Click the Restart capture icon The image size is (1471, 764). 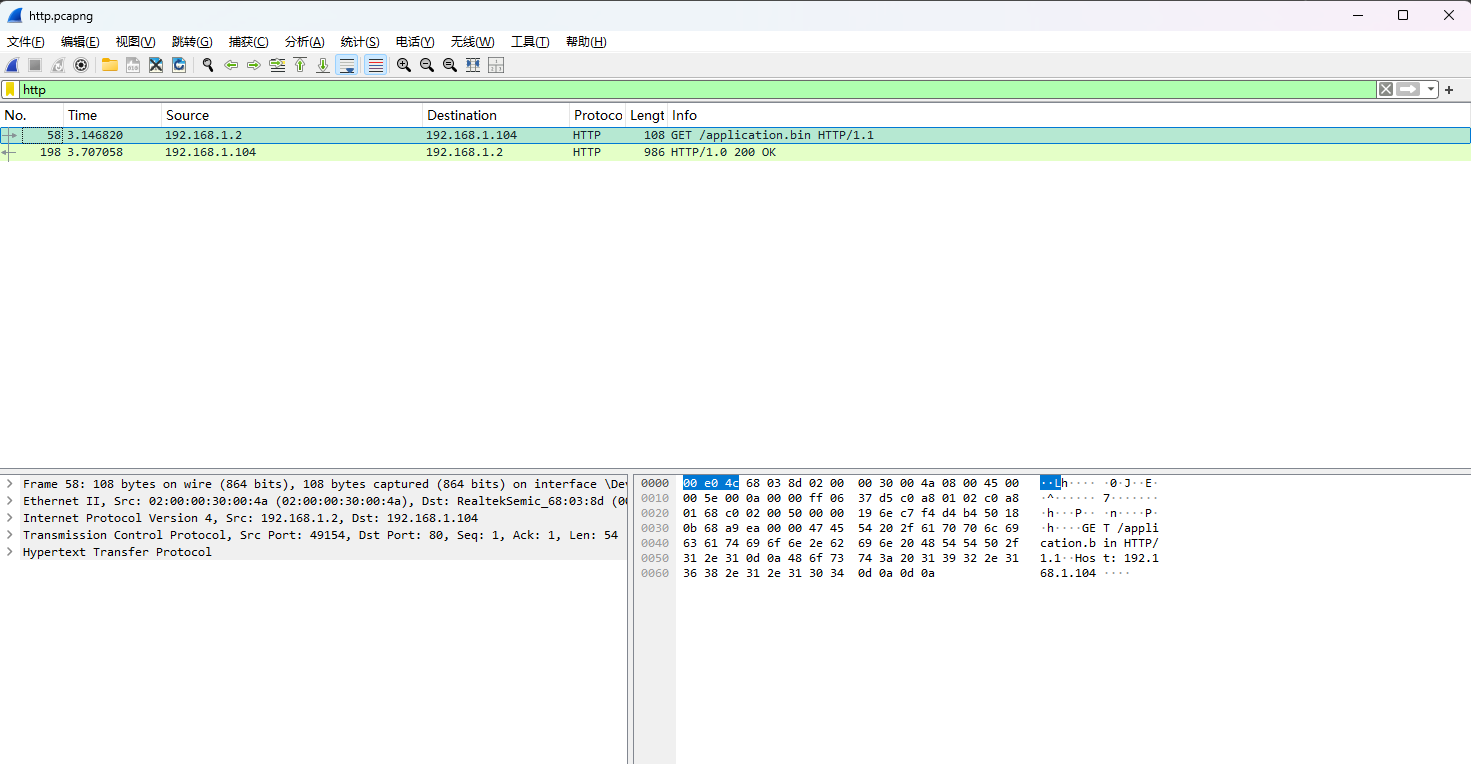[58, 65]
